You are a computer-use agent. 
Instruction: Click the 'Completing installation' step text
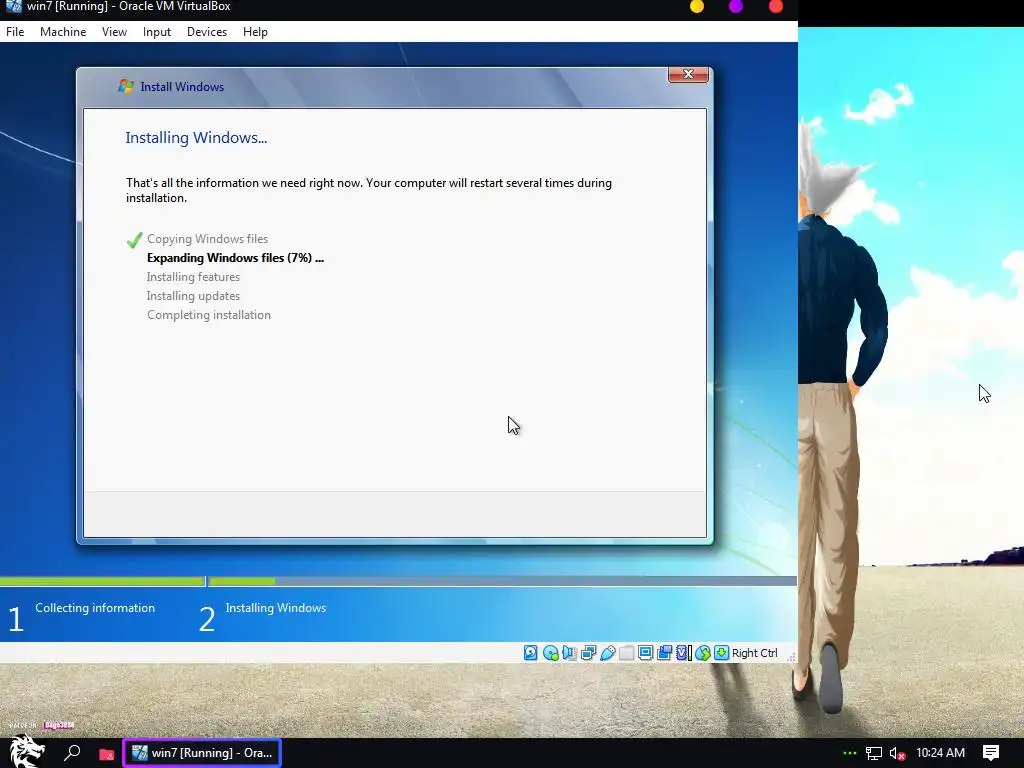(x=208, y=315)
